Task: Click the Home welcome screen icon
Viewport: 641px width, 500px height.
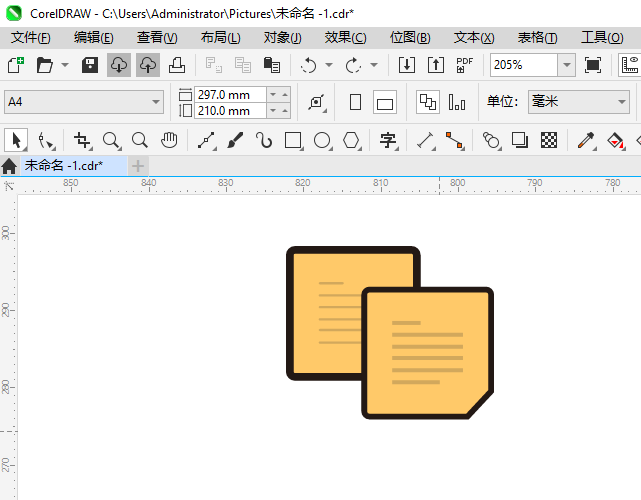Action: pyautogui.click(x=9, y=166)
